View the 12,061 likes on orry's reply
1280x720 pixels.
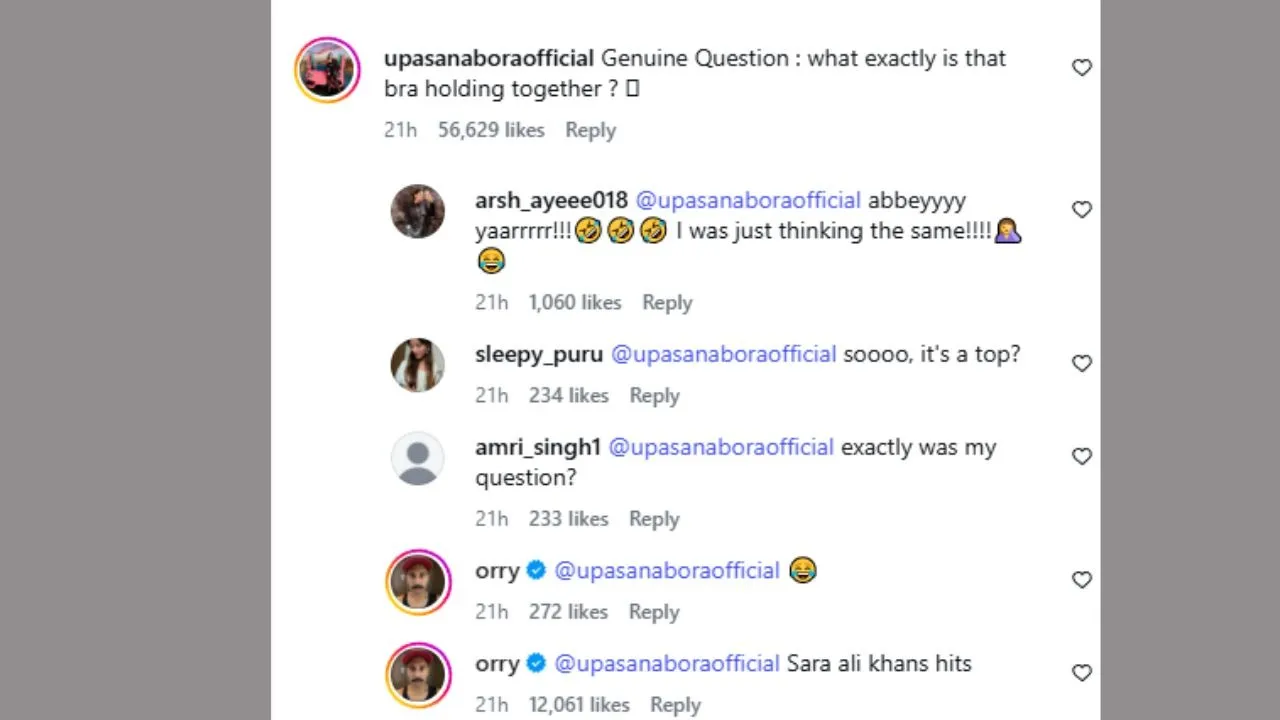point(579,705)
